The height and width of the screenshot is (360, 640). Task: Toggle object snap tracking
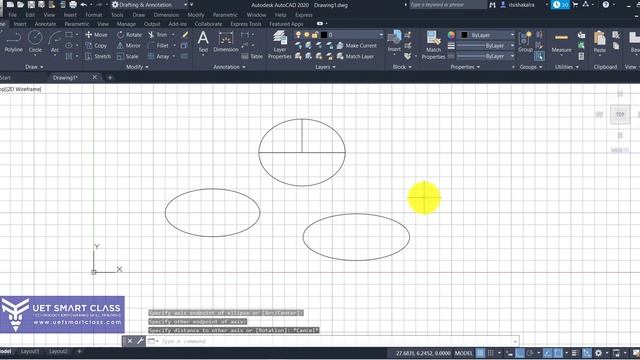547,353
